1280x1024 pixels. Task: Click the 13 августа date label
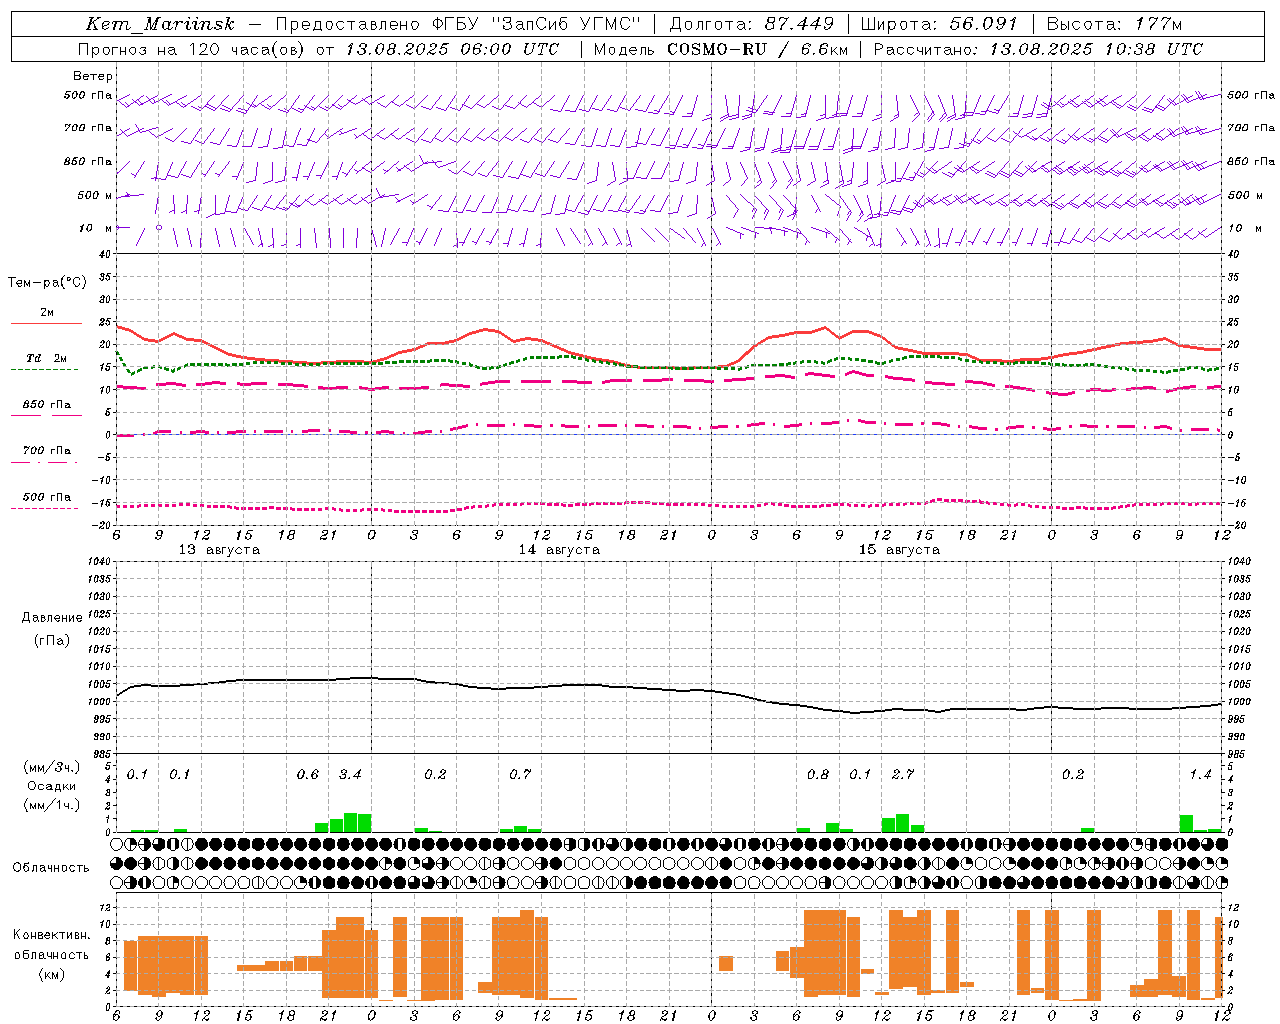click(x=219, y=550)
